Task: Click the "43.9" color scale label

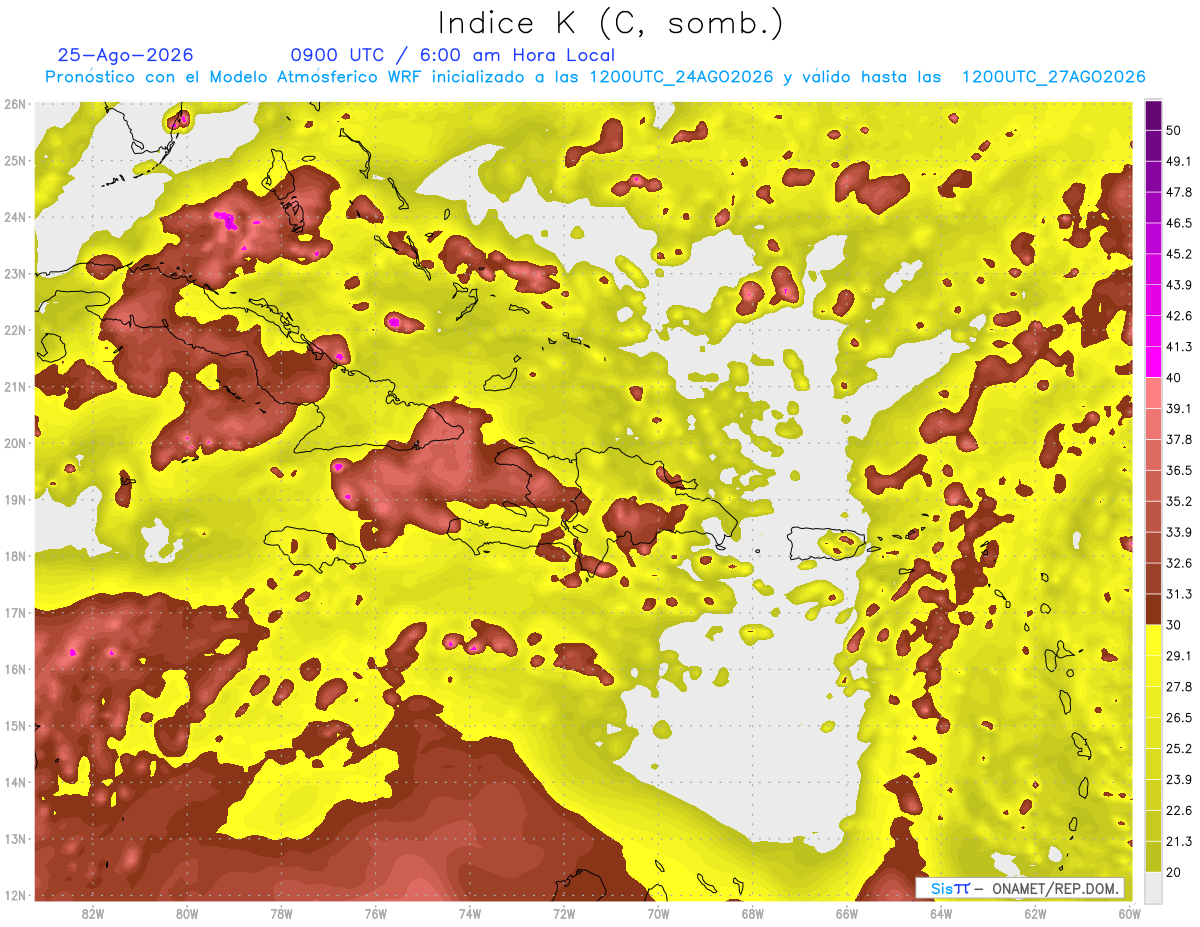Action: (x=1178, y=285)
